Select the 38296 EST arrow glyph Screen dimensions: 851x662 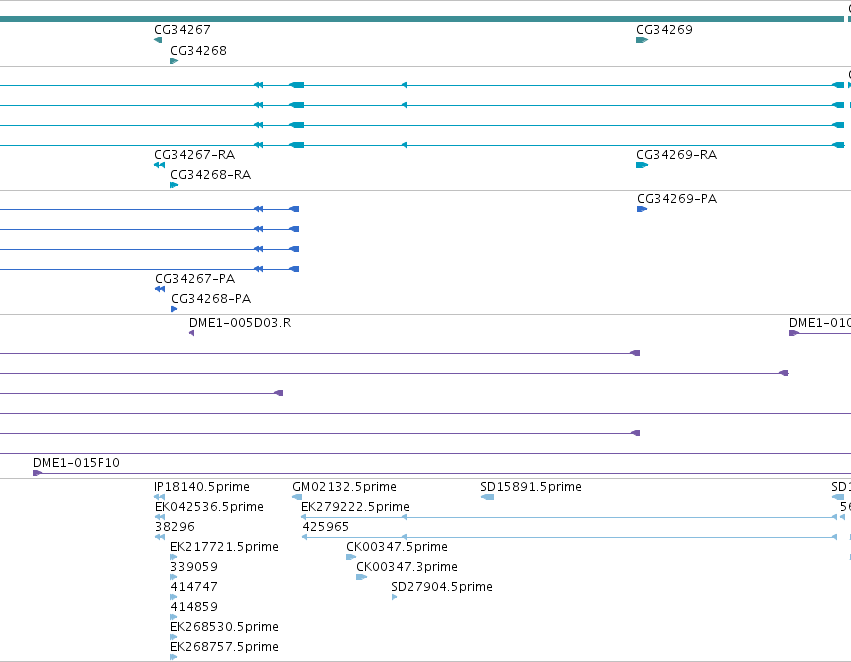pos(160,537)
